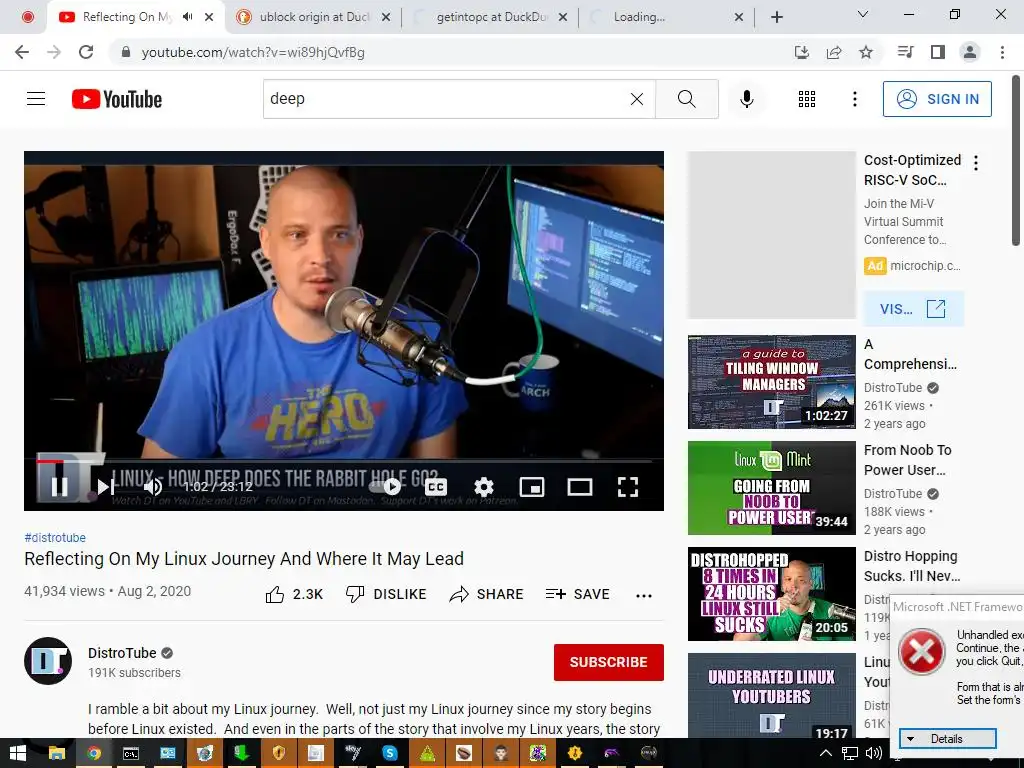Open Distrohopped 8 times thumbnail
The image size is (1024, 768).
tap(771, 594)
